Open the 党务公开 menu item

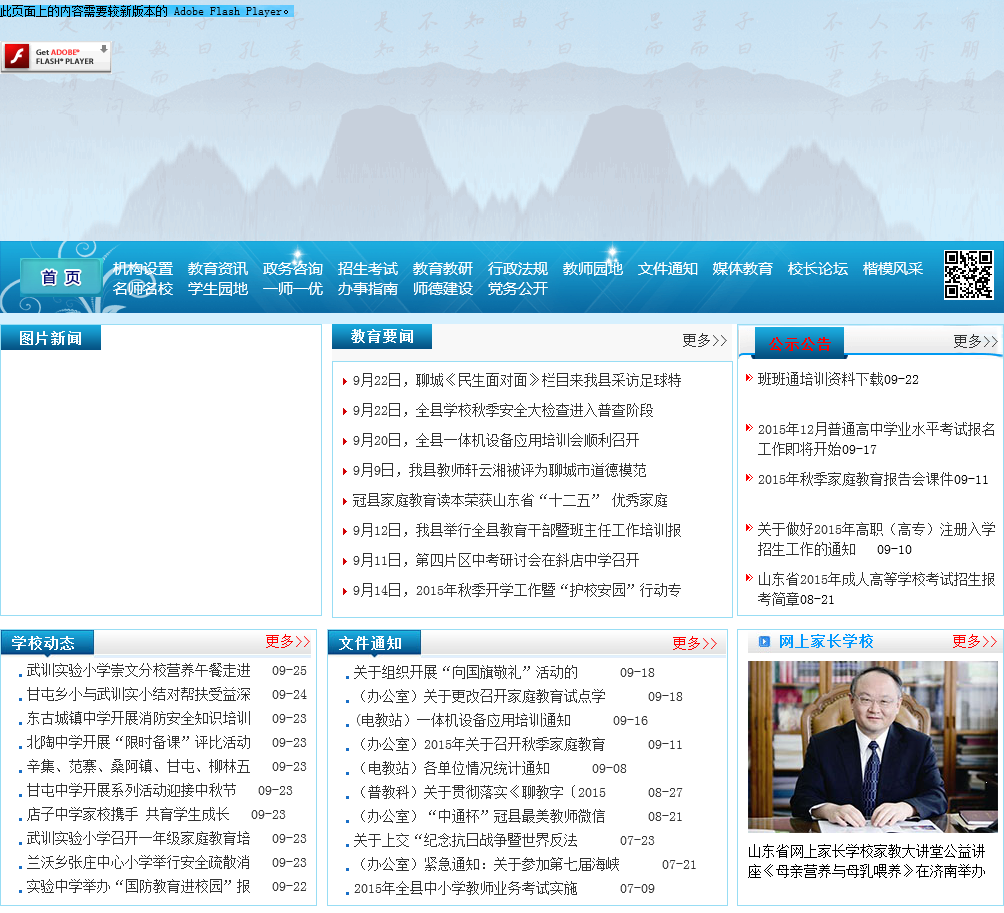pyautogui.click(x=517, y=289)
